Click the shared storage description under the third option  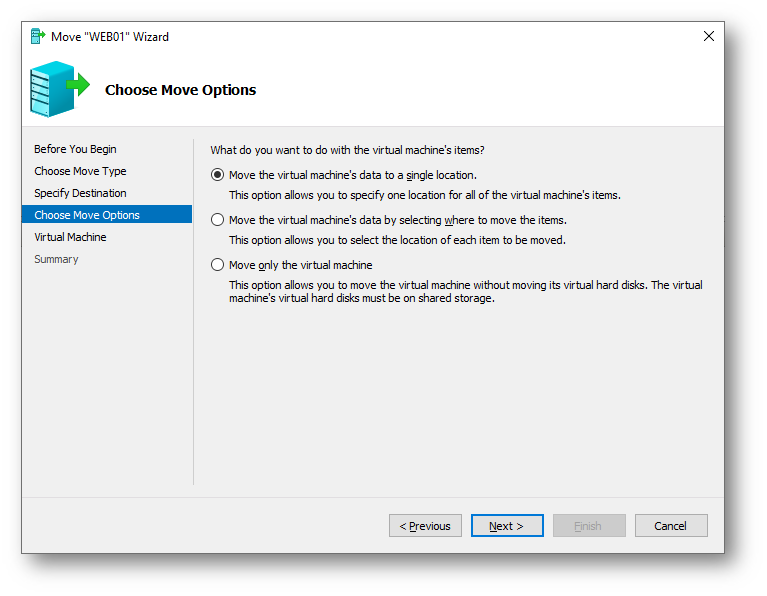point(465,291)
